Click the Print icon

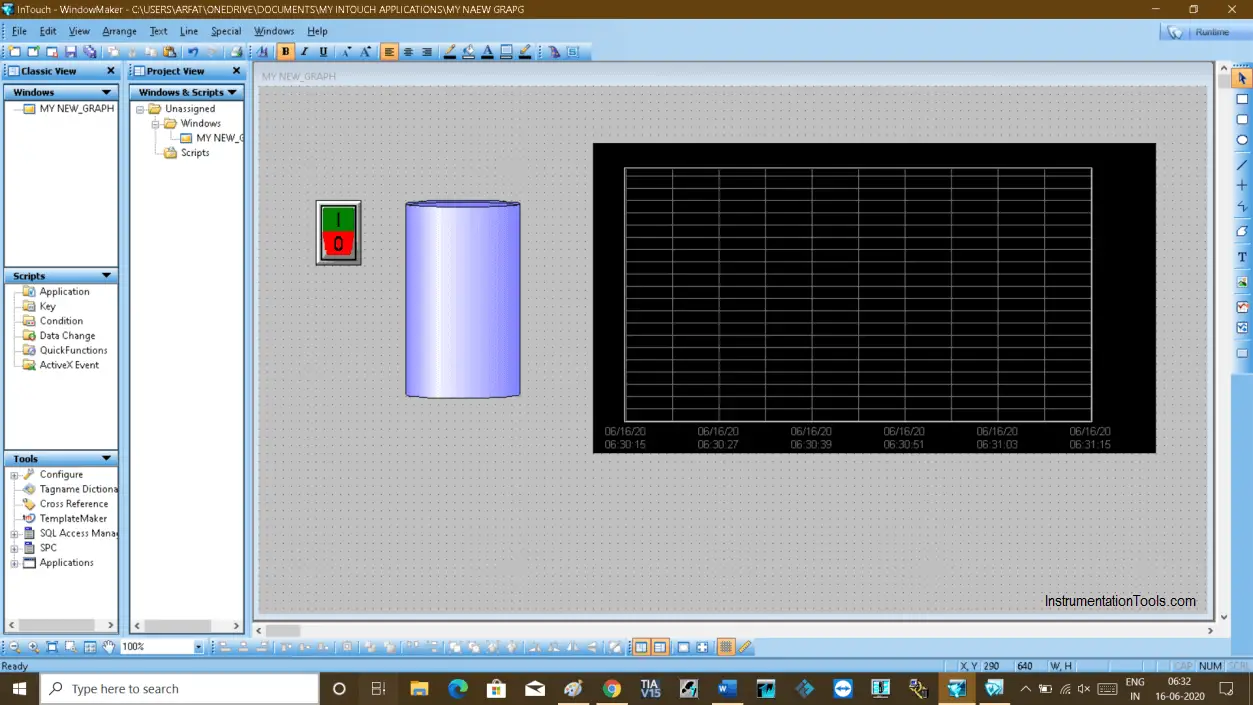[237, 52]
